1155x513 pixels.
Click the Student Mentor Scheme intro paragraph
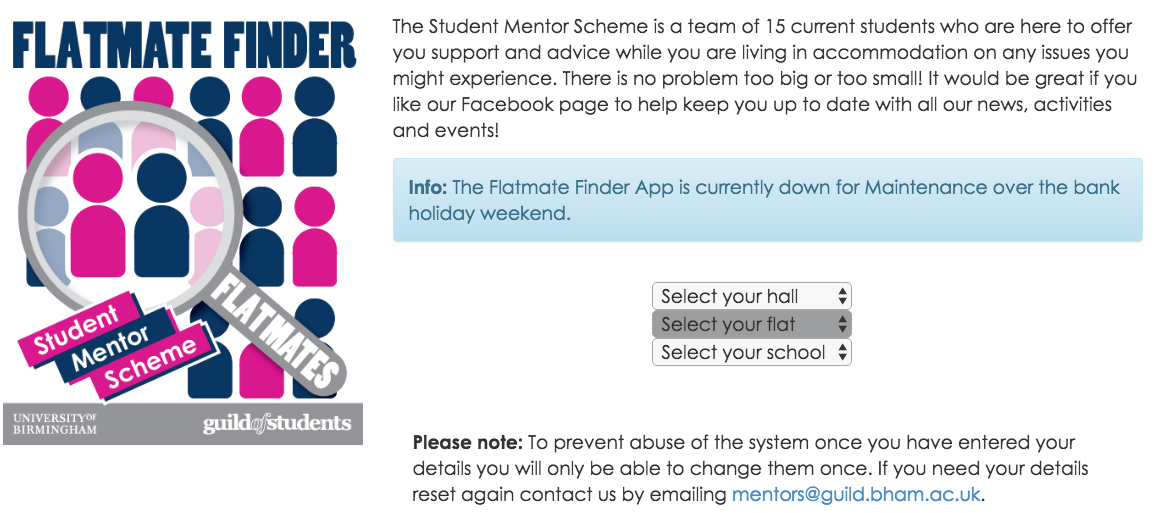(x=765, y=77)
